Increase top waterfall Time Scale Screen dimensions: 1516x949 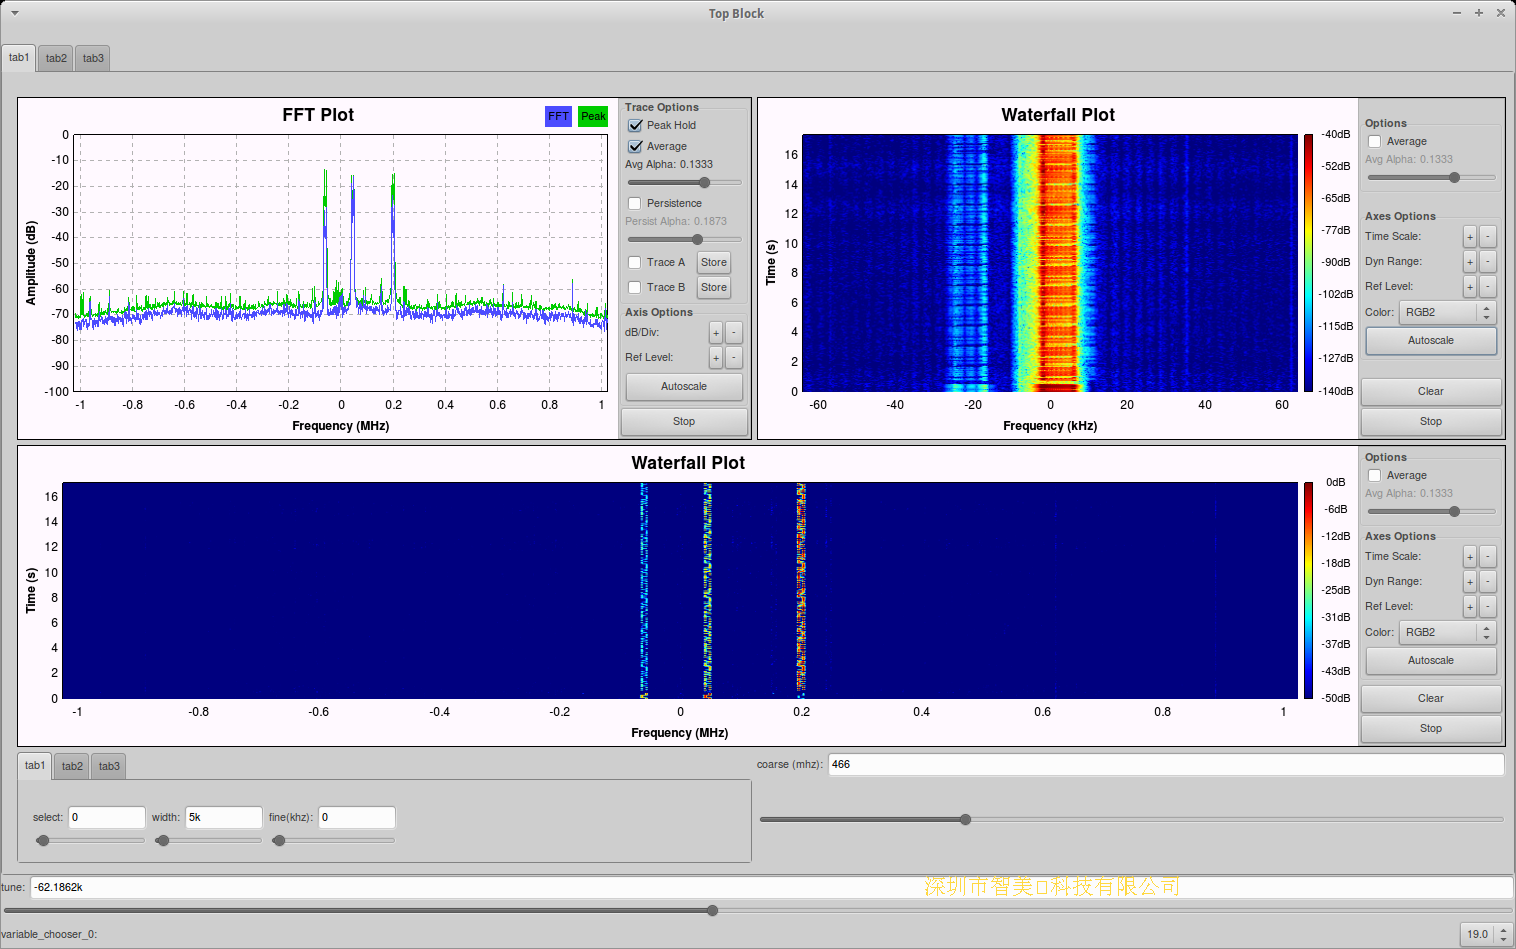pos(1469,237)
